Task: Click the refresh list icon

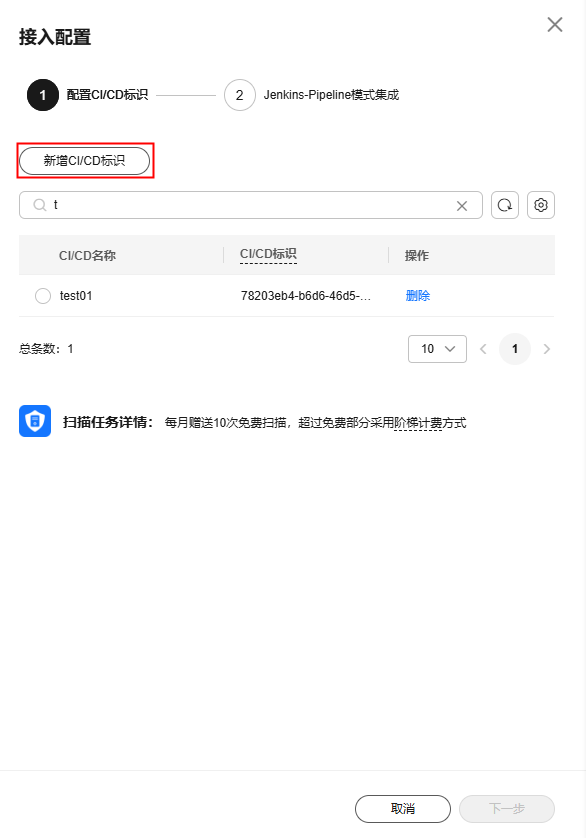Action: click(505, 205)
